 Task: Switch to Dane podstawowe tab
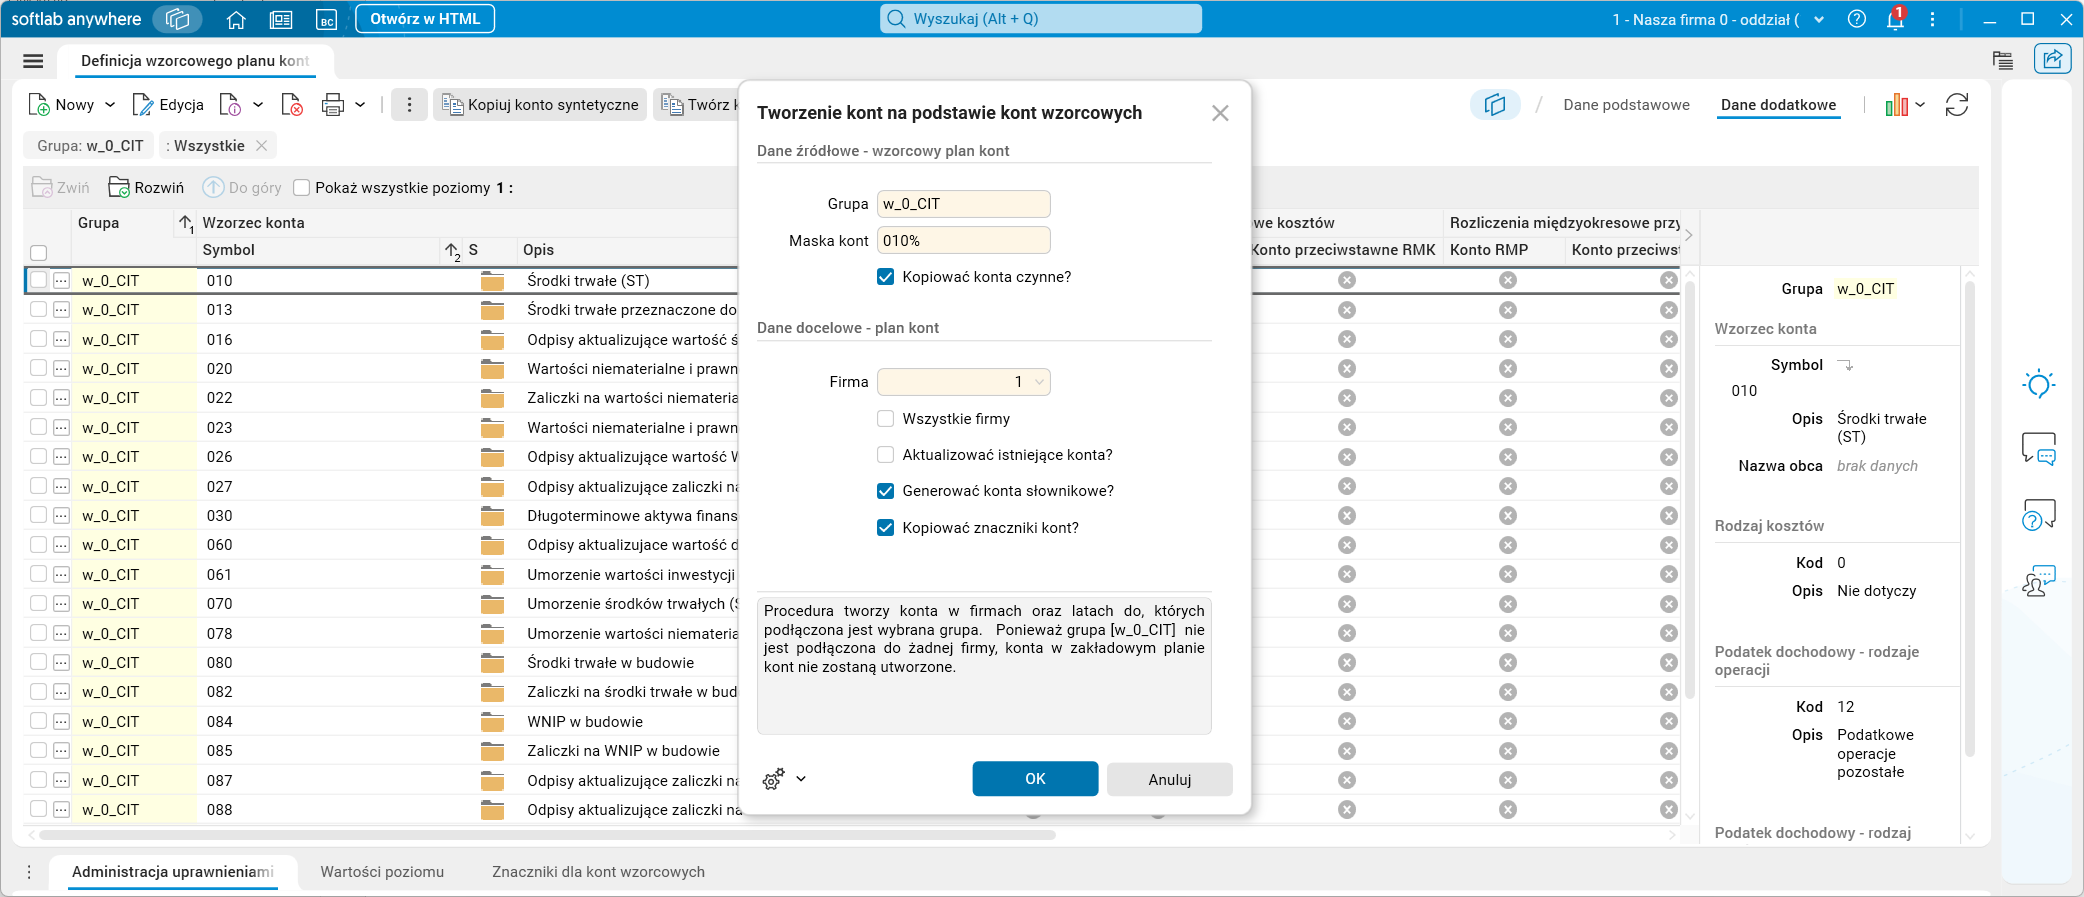(1626, 105)
